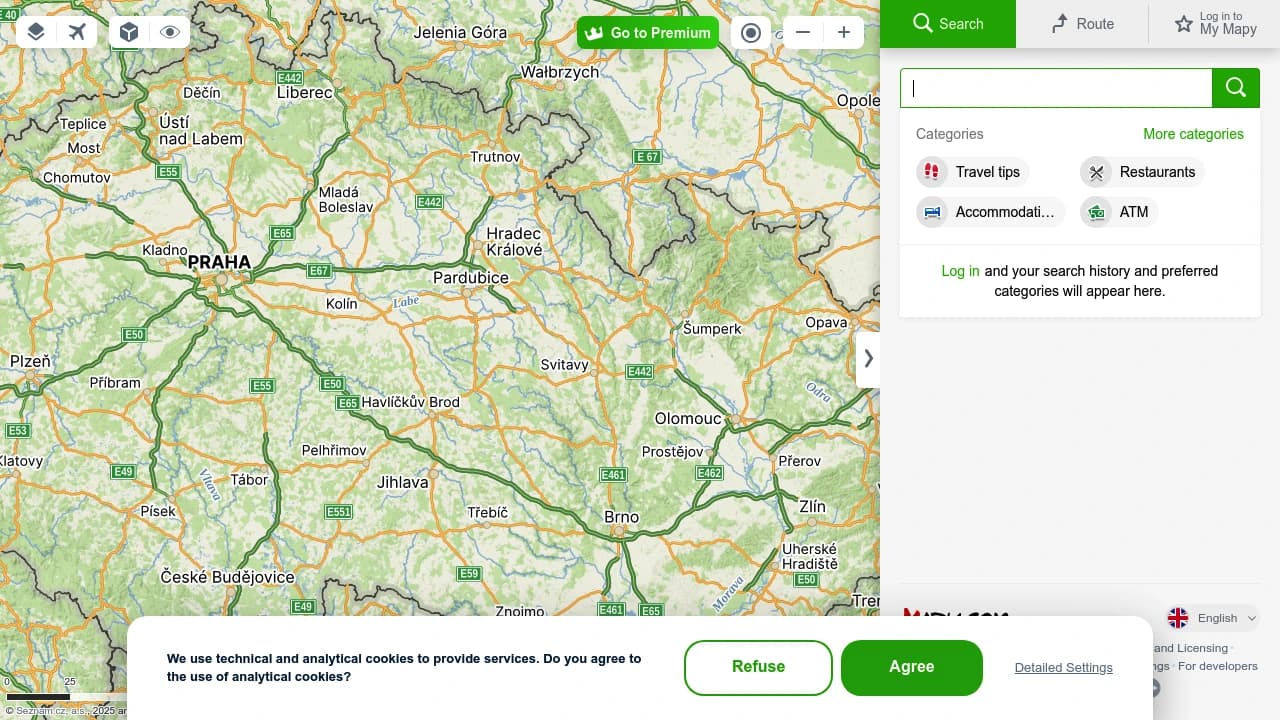1280x720 pixels.
Task: Submit search with the green magnifier button
Action: [x=1236, y=88]
